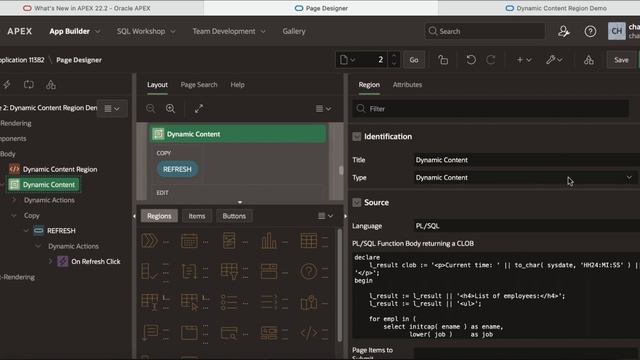
Task: Focus the top Search field
Action: [484, 31]
